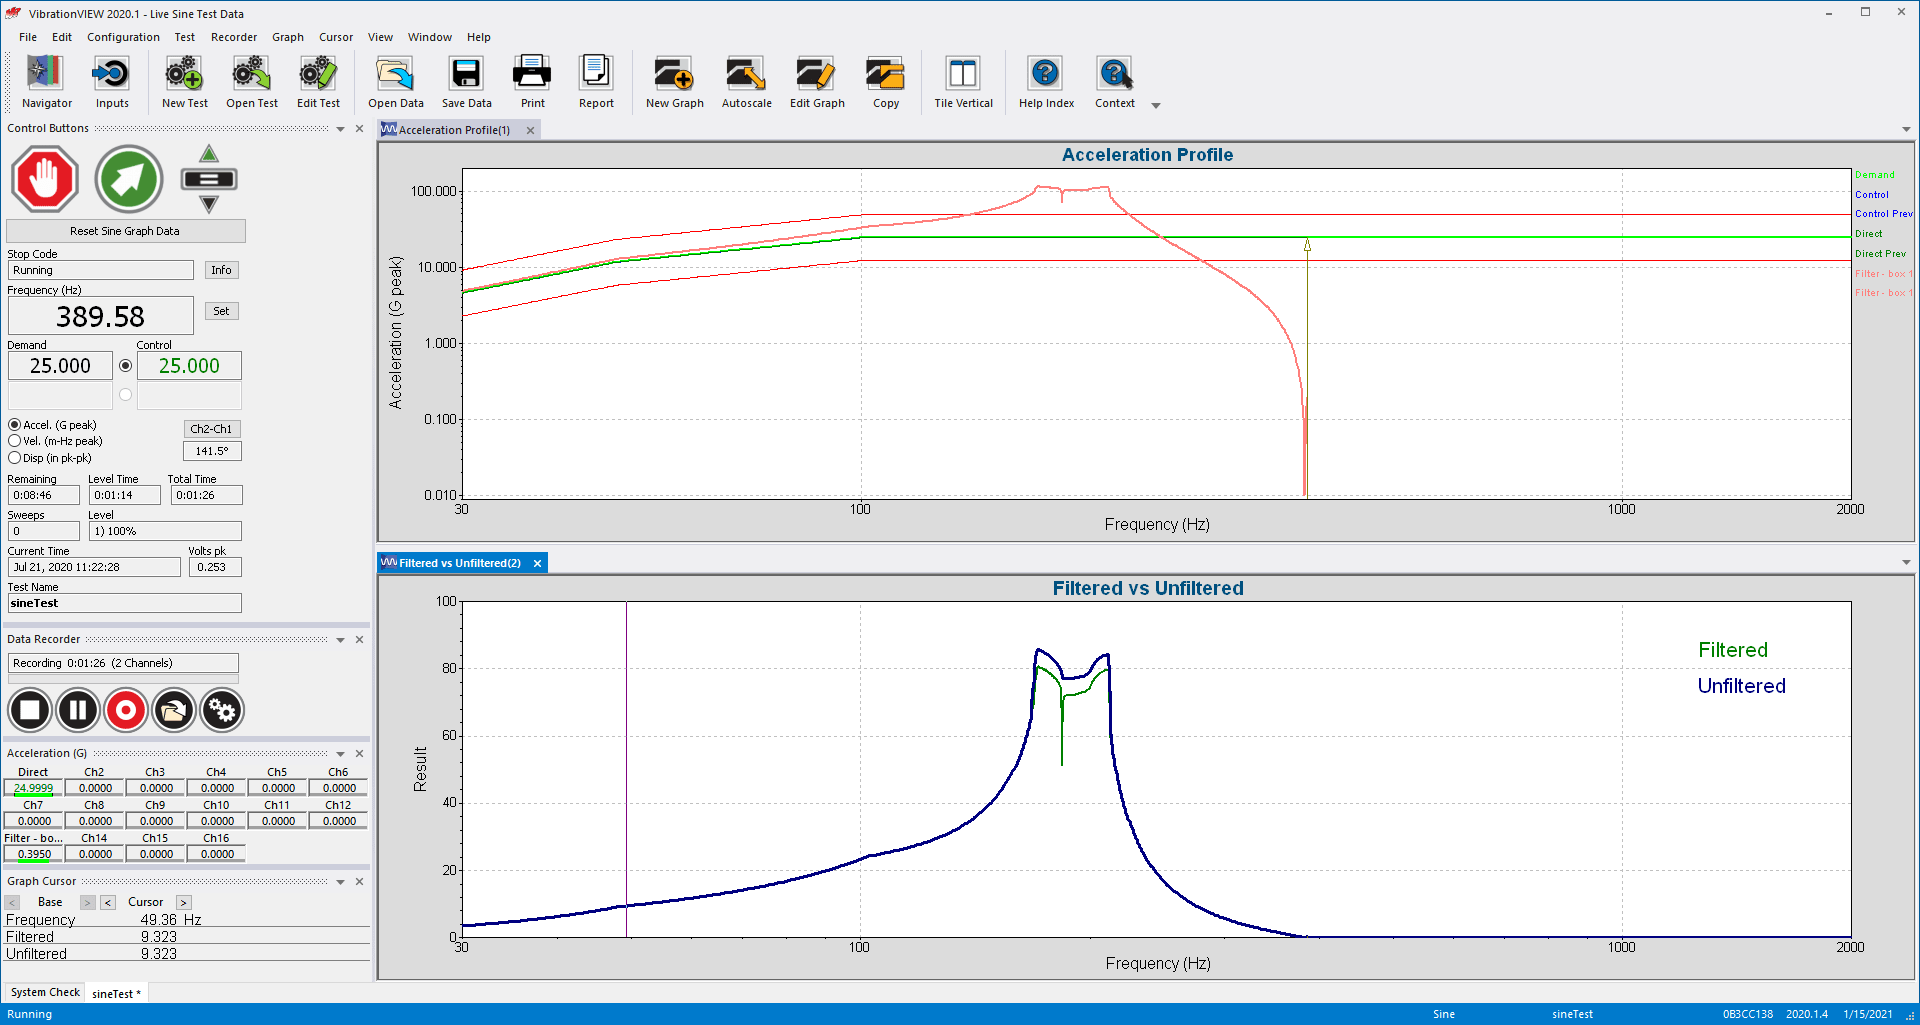This screenshot has height=1025, width=1920.
Task: Close the Filtered vs Unfiltered tab
Action: 537,563
